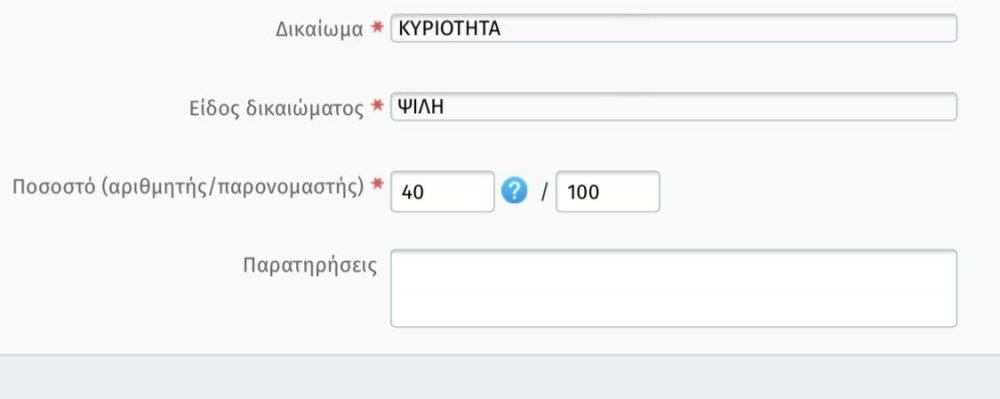Click the red asterisk beside Ποσοστό label
Screen dimensions: 1000x399
(x=378, y=184)
